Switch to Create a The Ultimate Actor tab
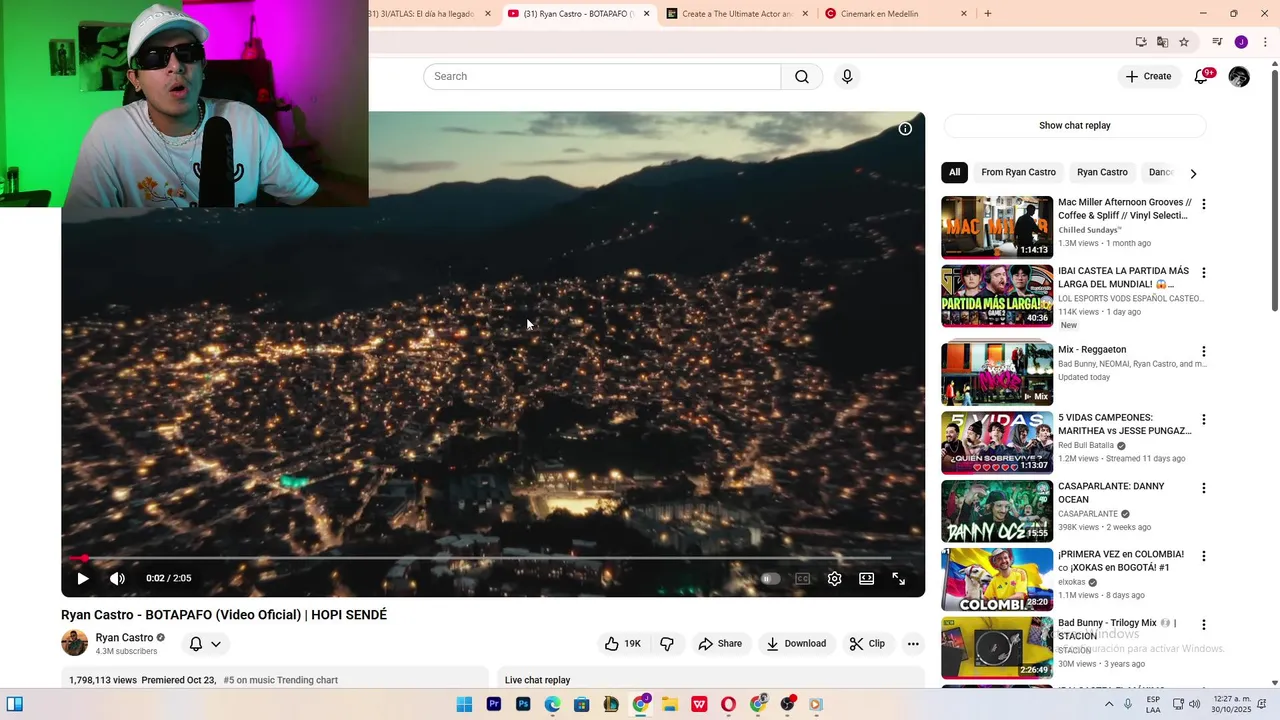 pos(736,14)
